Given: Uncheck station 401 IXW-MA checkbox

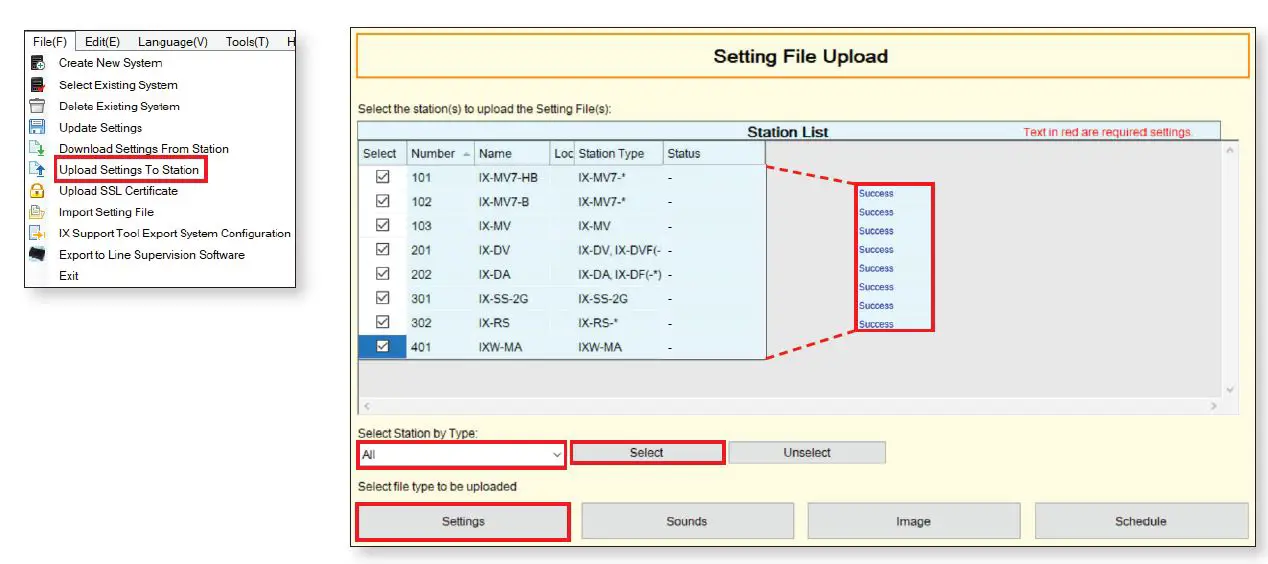Looking at the screenshot, I should (382, 346).
